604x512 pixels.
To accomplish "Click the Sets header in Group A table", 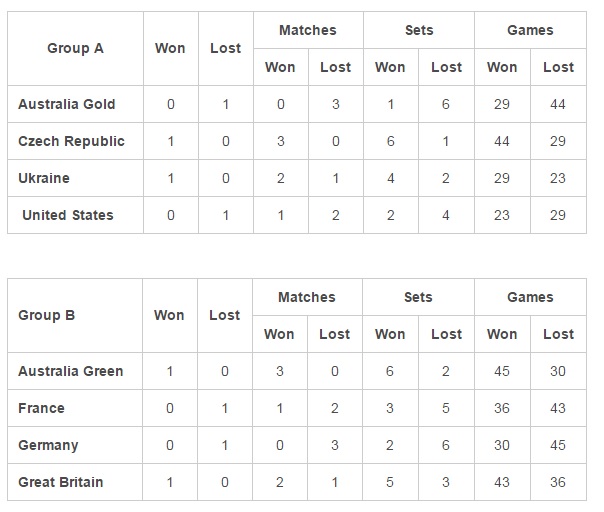I will click(418, 30).
